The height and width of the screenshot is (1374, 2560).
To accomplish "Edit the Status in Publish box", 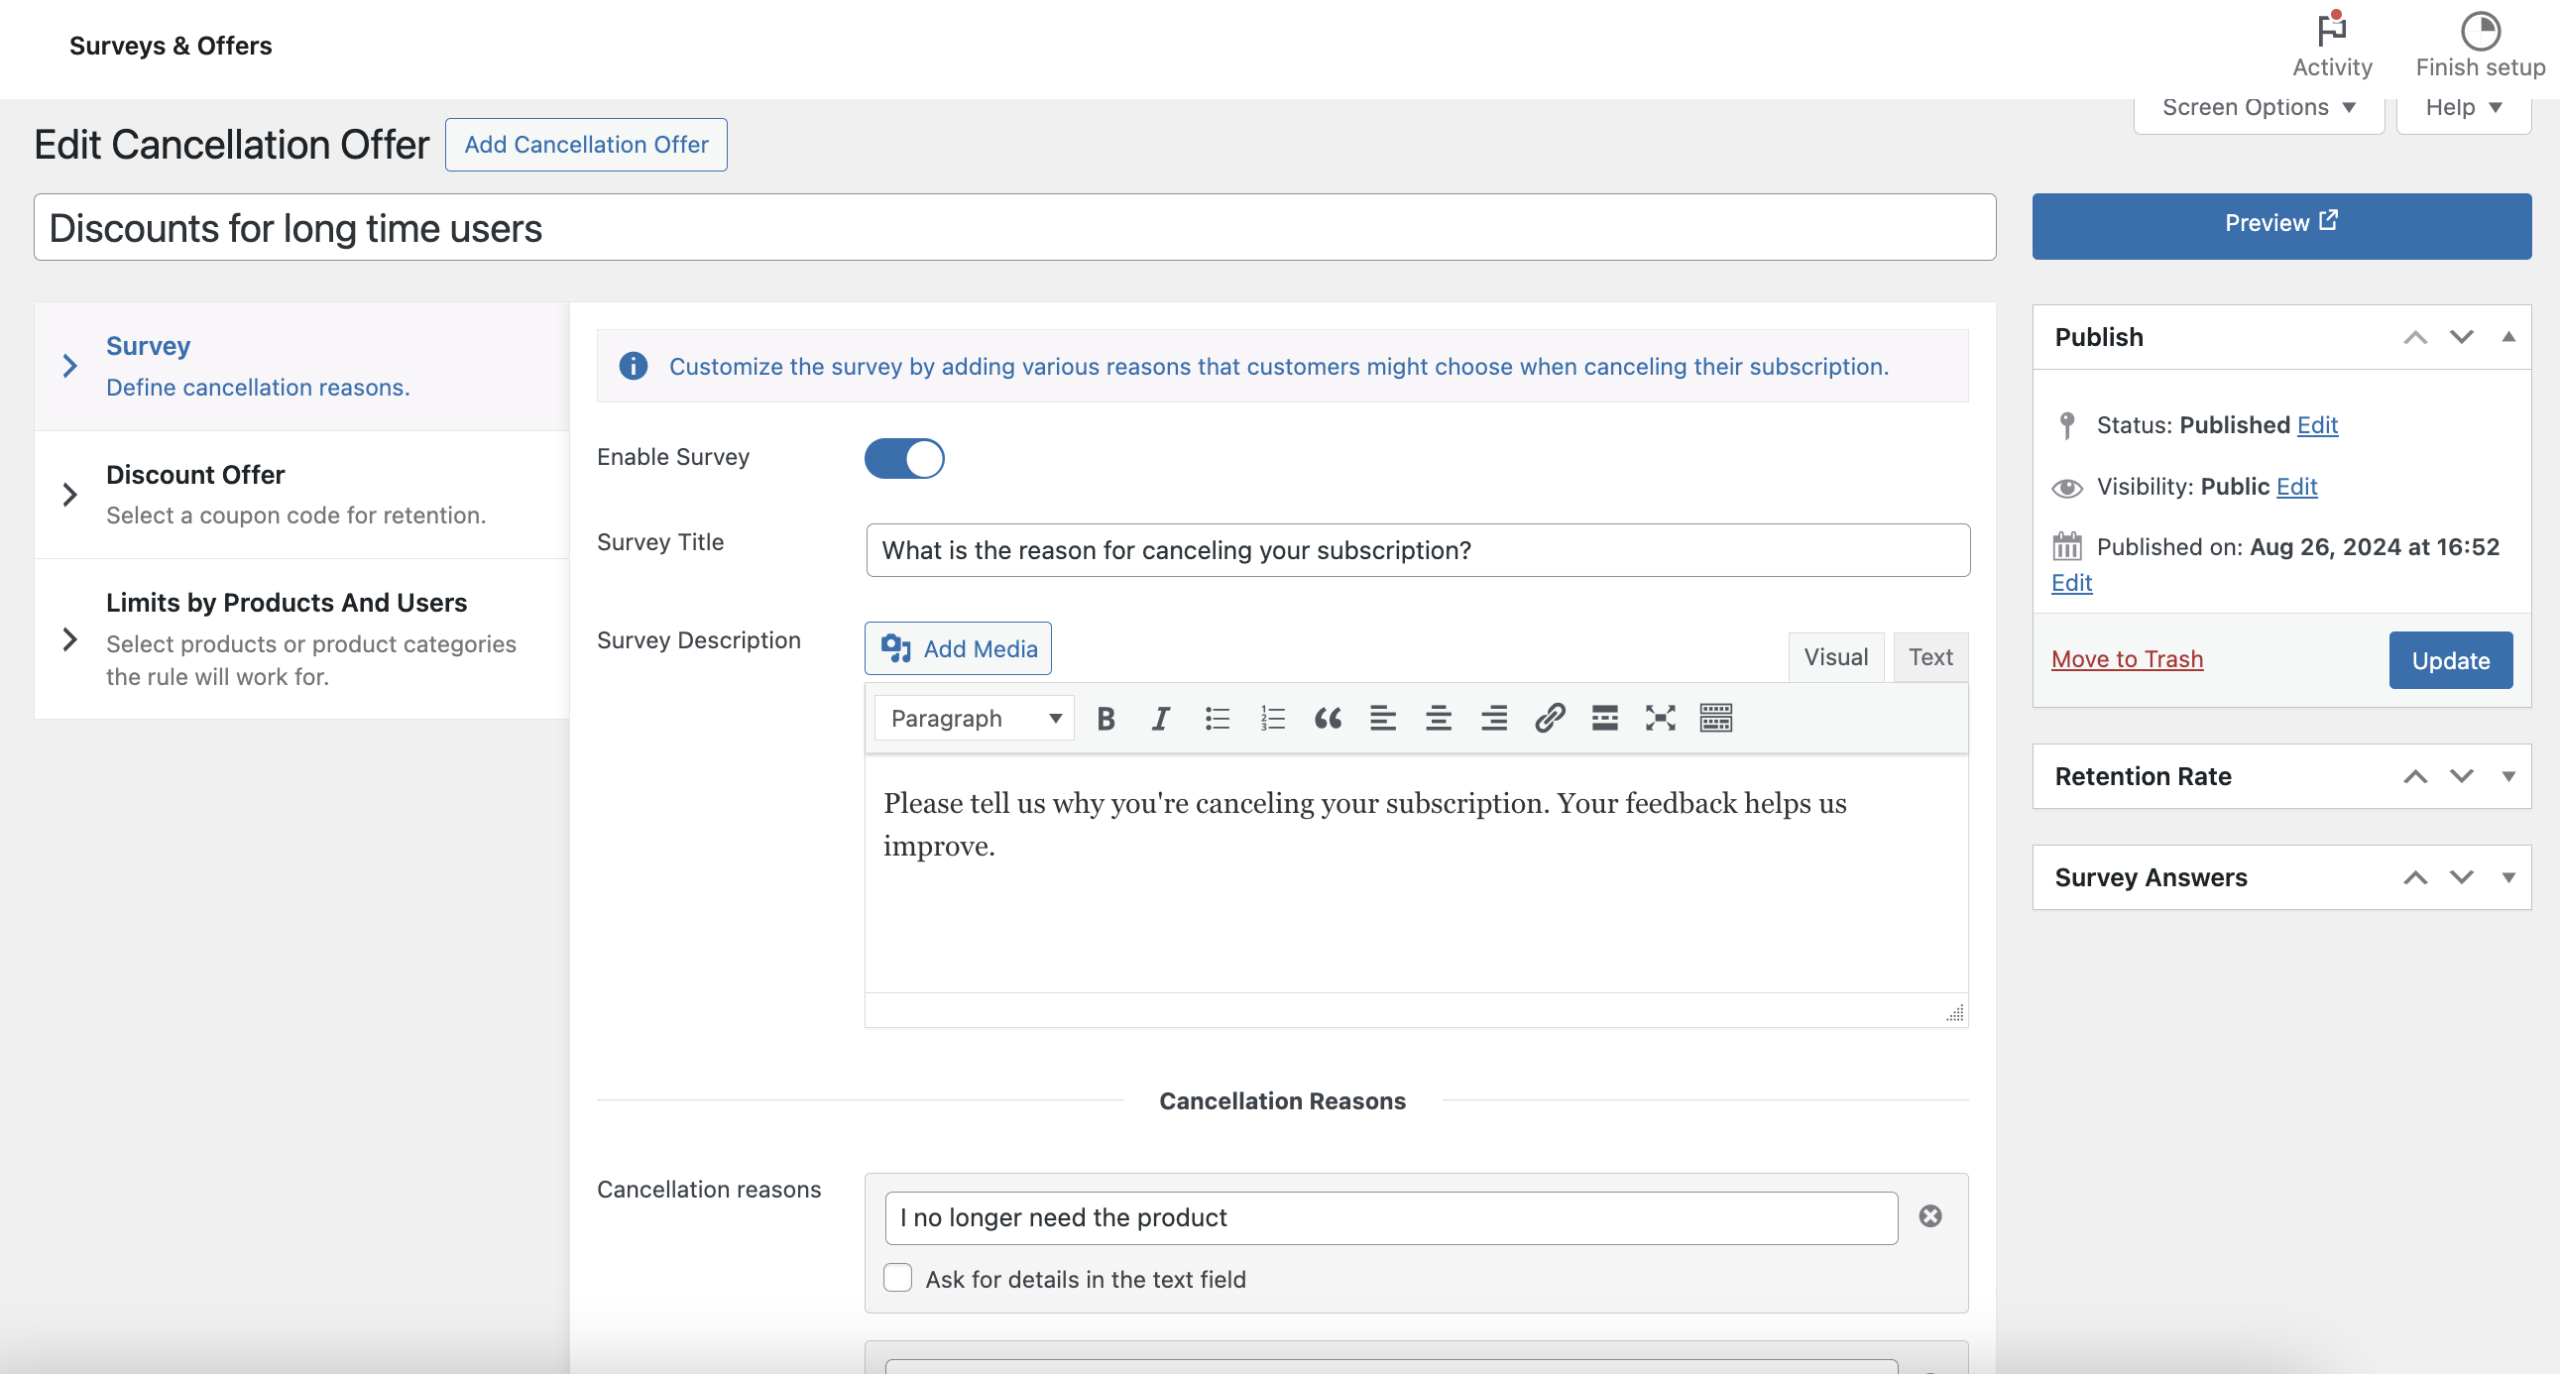I will click(x=2317, y=425).
